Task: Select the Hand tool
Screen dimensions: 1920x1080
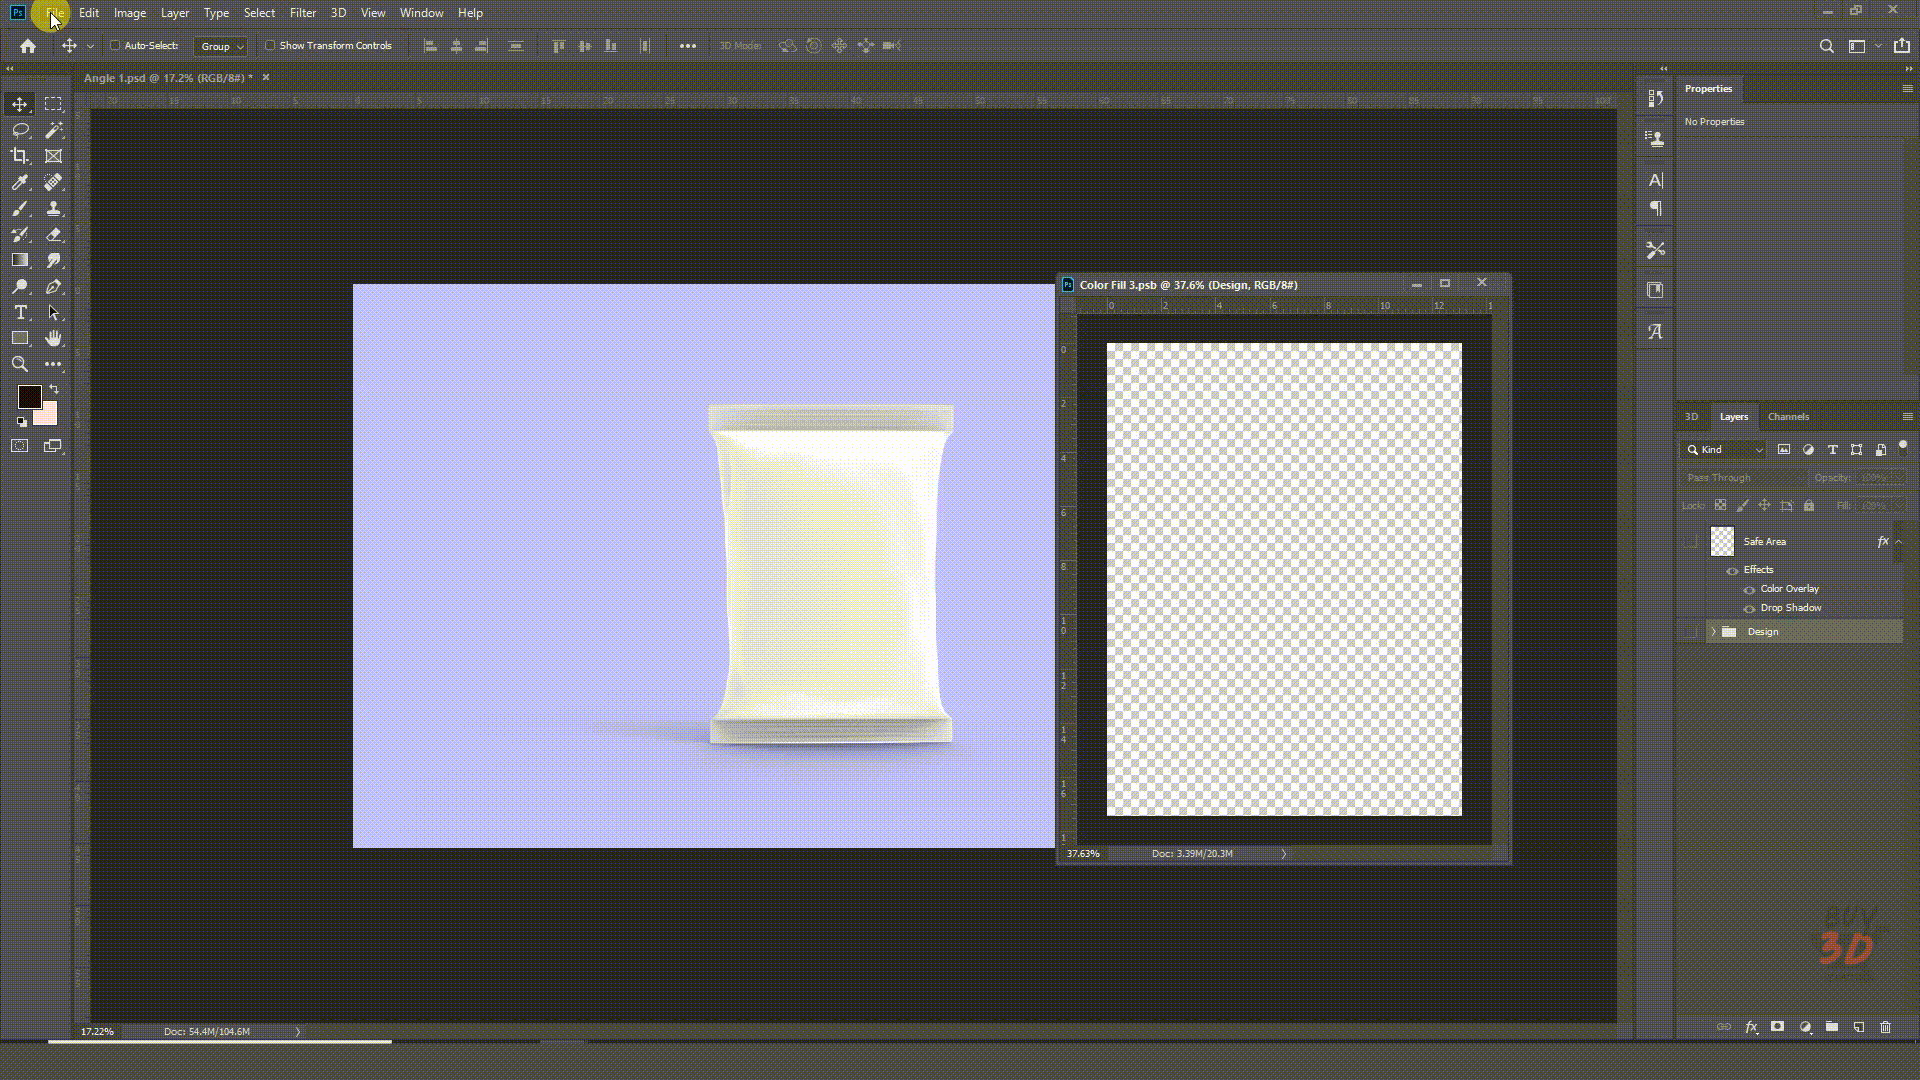Action: pos(53,338)
